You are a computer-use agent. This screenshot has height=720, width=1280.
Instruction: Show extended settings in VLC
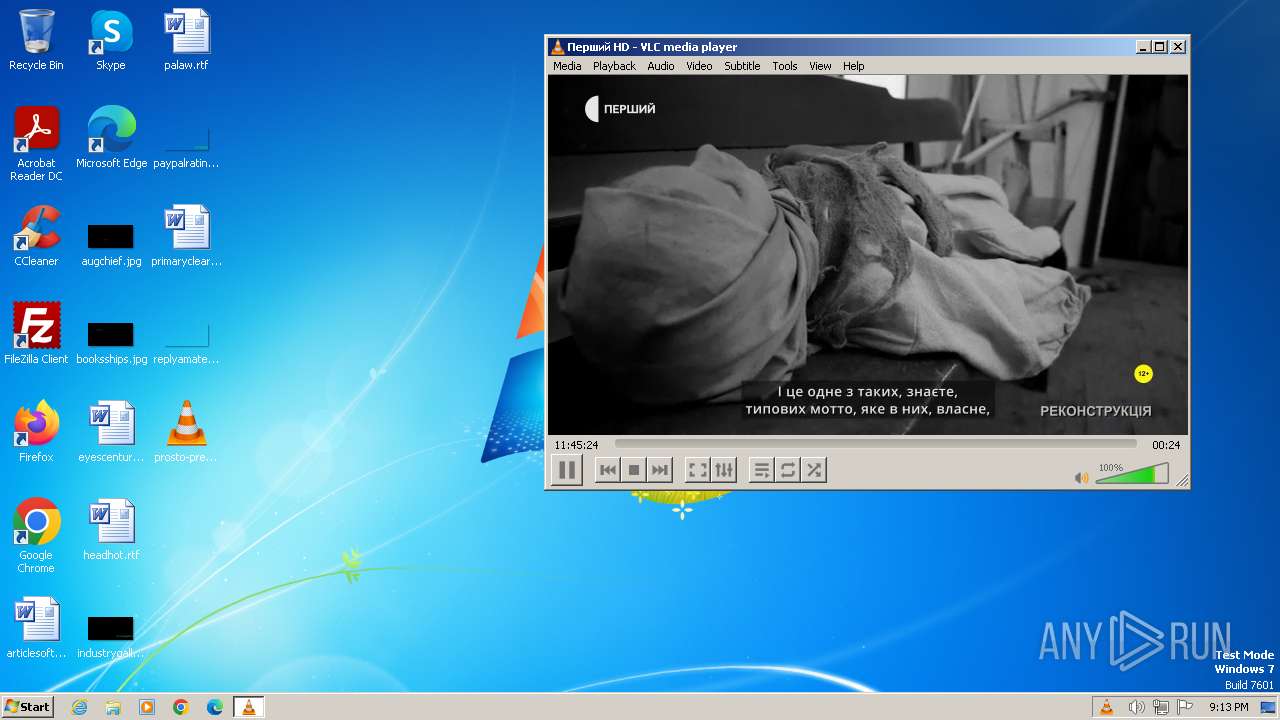(724, 470)
